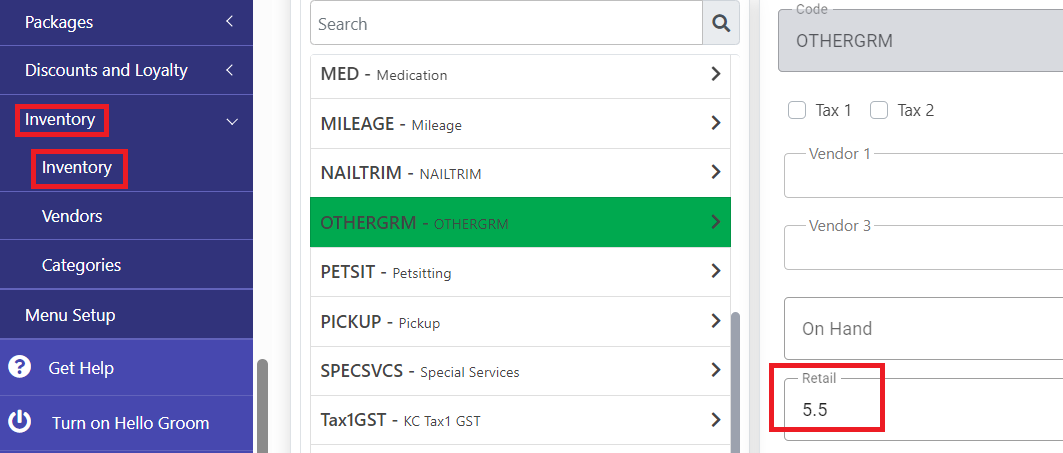Screen dimensions: 1063x453
Task: Click the Tax1GST item chevron
Action: tap(715, 420)
